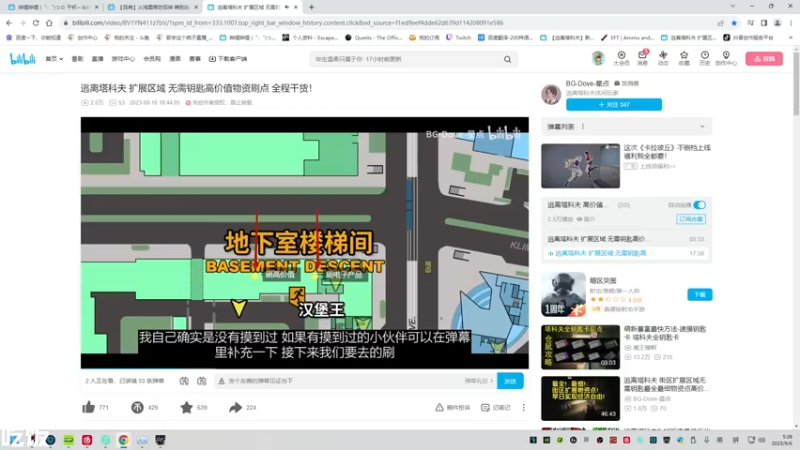Open the 会员购 navigation item
This screenshot has width=800, height=450.
coord(152,59)
